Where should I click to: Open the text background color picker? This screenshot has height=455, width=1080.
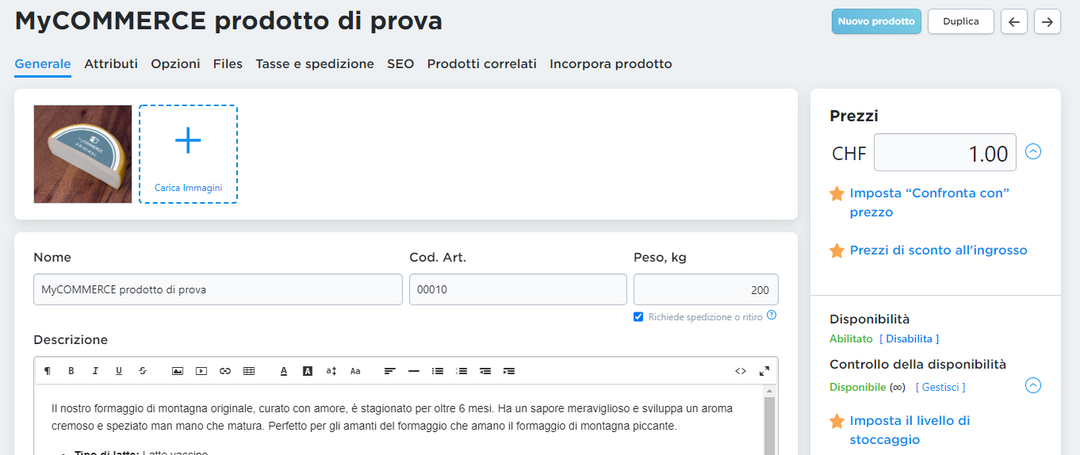coord(308,371)
